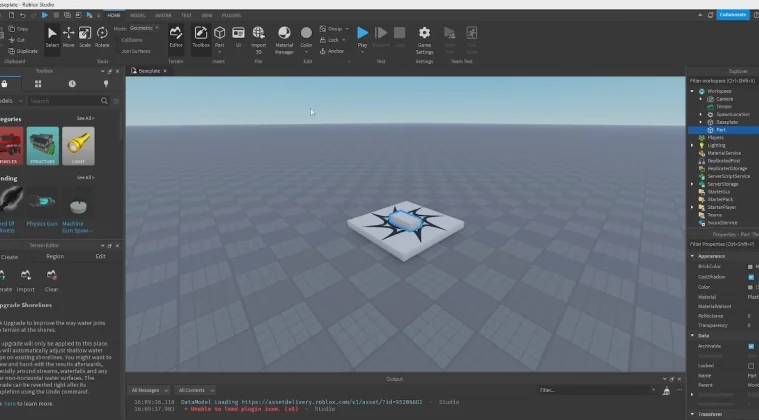Switch to the MODEL ribbon tab
Image resolution: width=759 pixels, height=420 pixels.
click(x=137, y=15)
